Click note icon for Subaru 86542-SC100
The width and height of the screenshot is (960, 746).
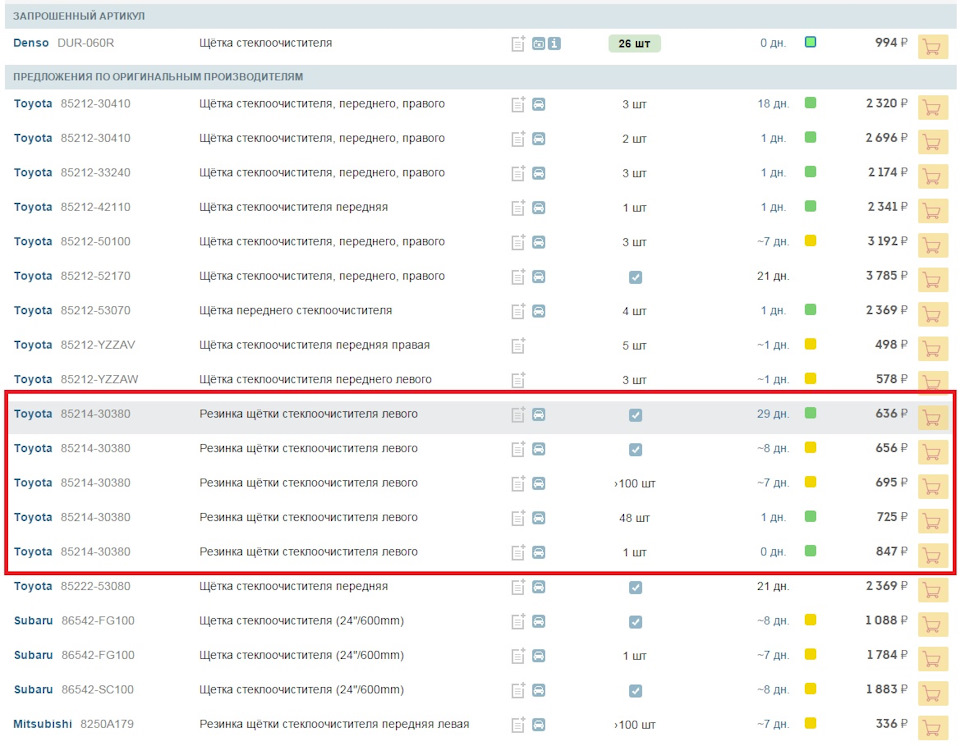pos(518,690)
